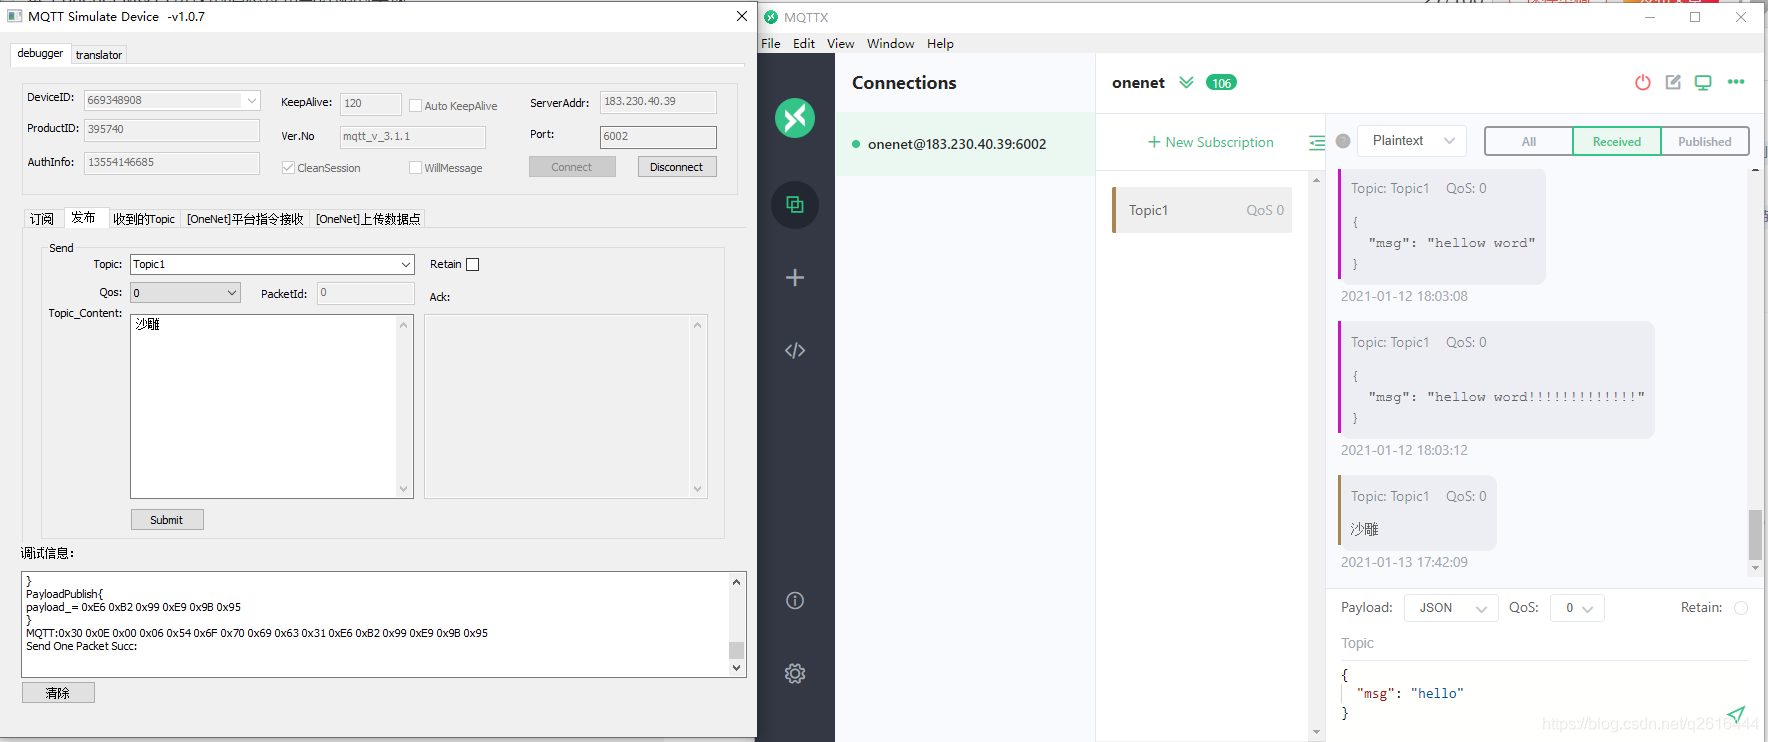Click the ServerAddr input field
This screenshot has height=742, width=1768.
click(x=658, y=102)
